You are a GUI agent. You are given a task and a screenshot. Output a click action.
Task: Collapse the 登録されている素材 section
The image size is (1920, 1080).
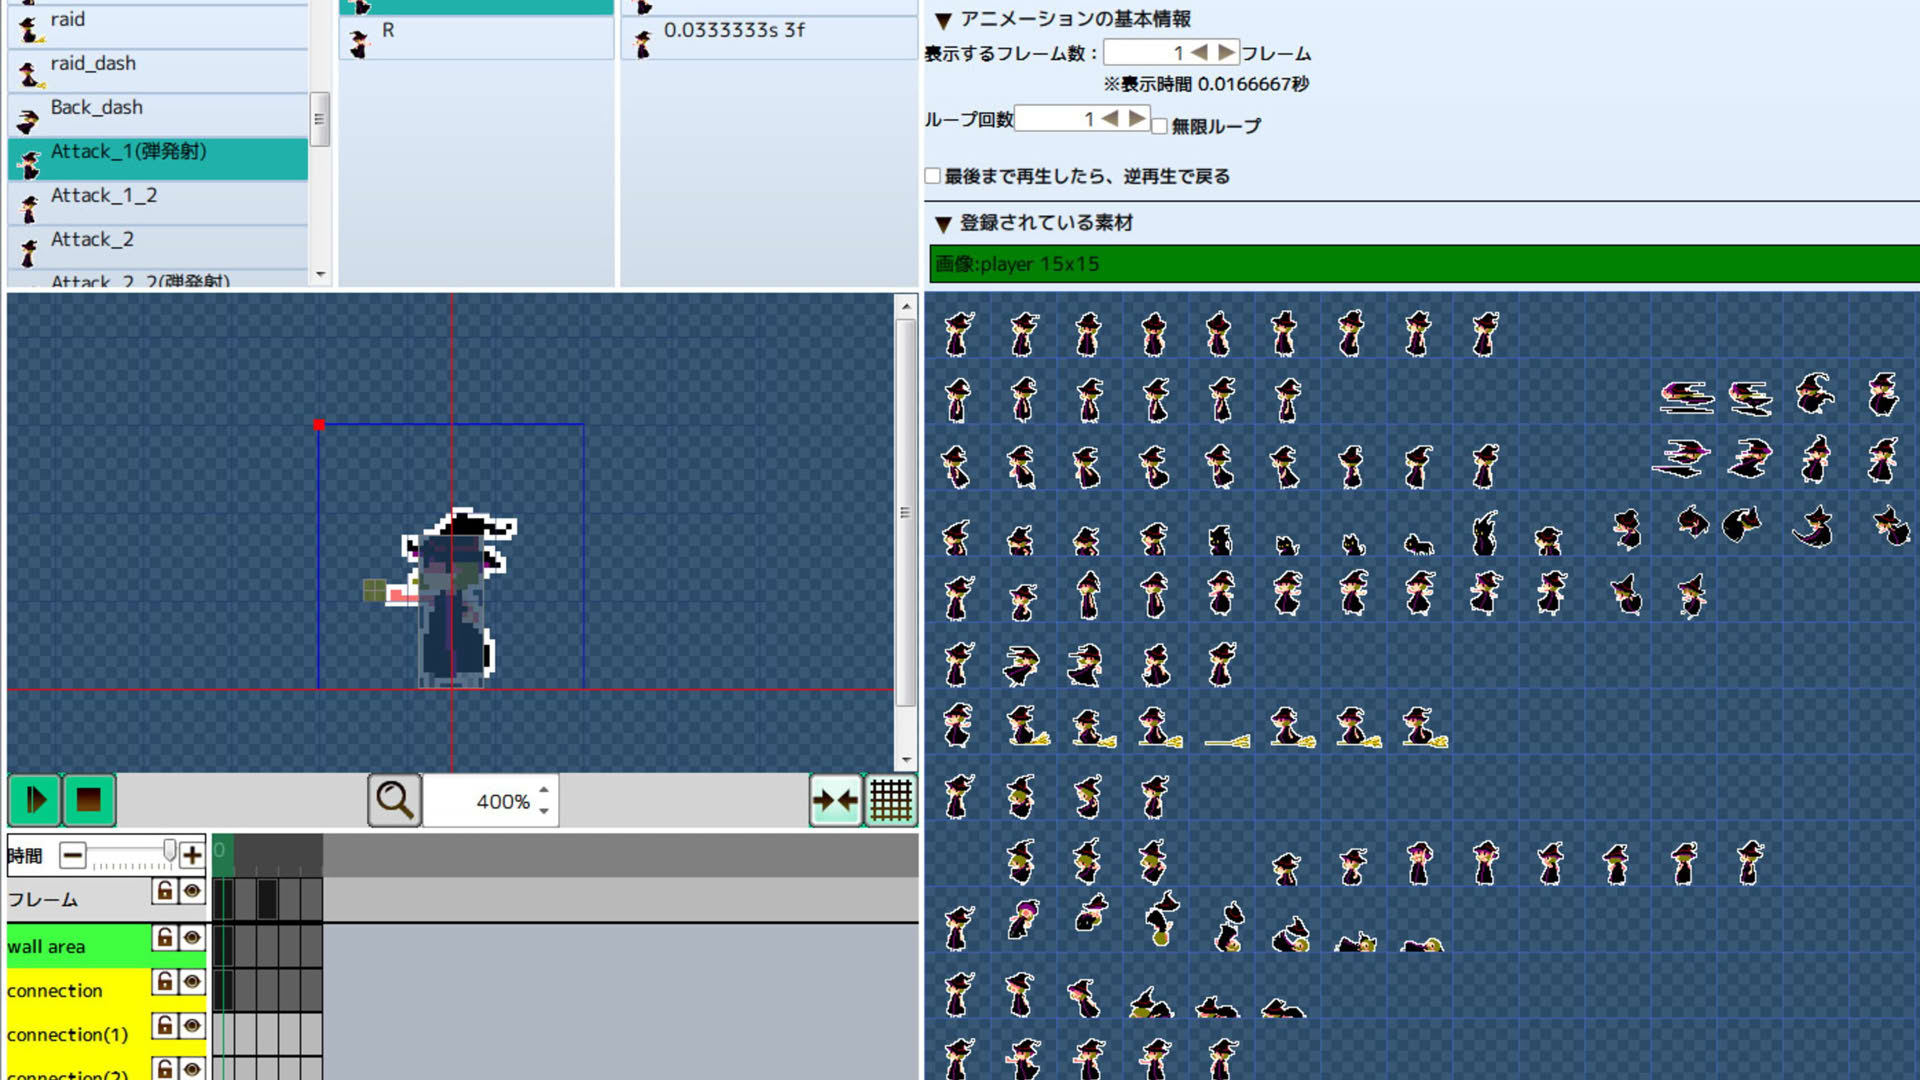[942, 224]
